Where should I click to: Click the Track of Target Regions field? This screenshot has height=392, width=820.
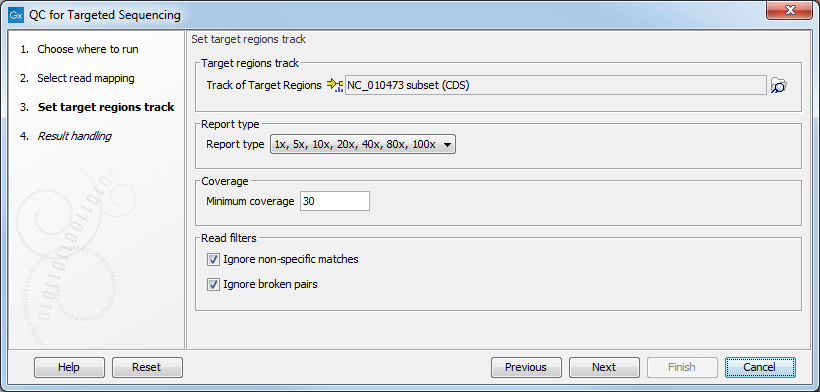click(x=555, y=85)
